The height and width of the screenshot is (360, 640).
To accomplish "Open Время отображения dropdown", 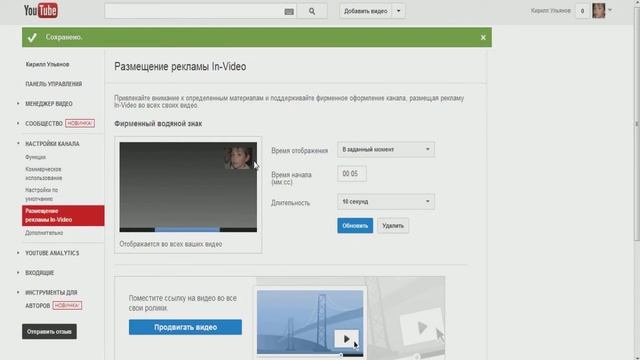I will pyautogui.click(x=386, y=149).
